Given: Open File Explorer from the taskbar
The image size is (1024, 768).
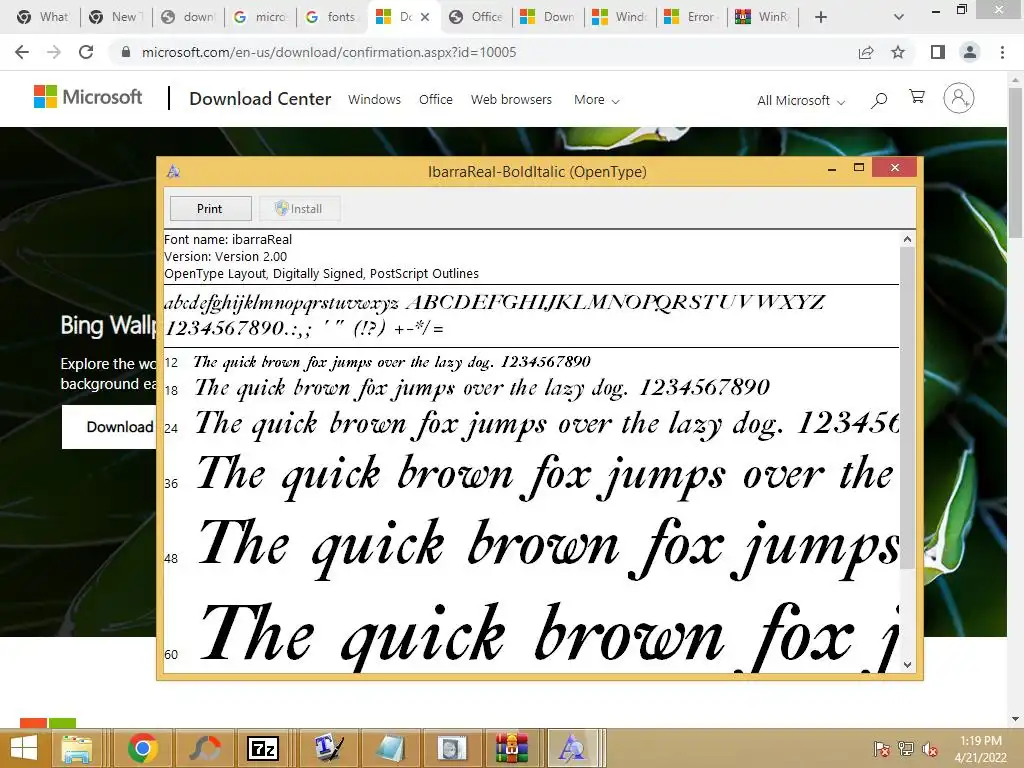Looking at the screenshot, I should coord(77,748).
